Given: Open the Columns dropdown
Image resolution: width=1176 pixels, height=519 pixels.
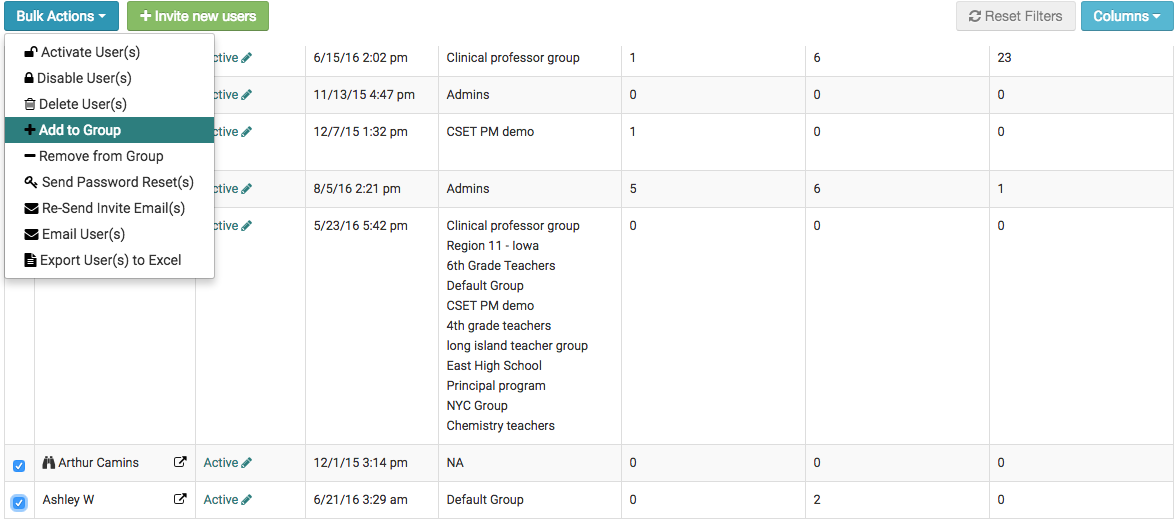Looking at the screenshot, I should click(x=1126, y=16).
